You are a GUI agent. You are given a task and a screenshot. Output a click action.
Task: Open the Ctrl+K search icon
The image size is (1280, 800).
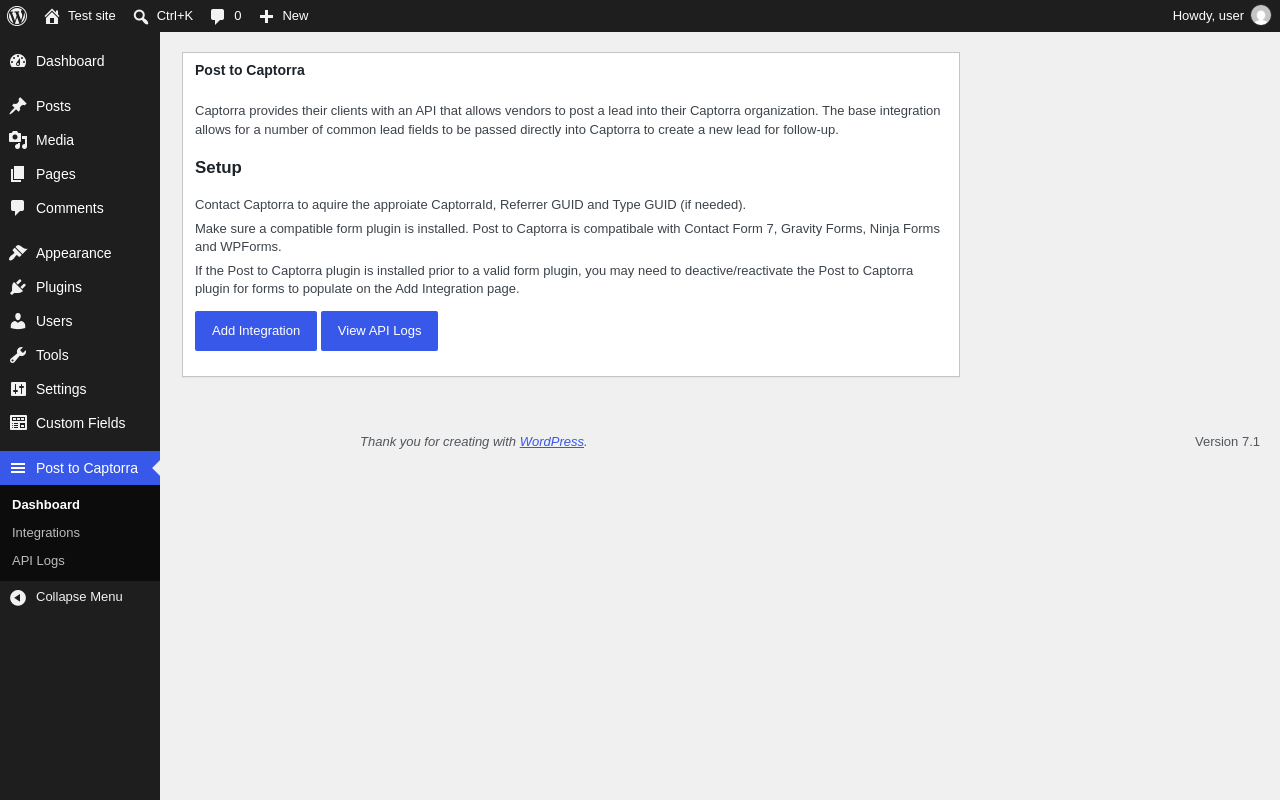tap(141, 16)
